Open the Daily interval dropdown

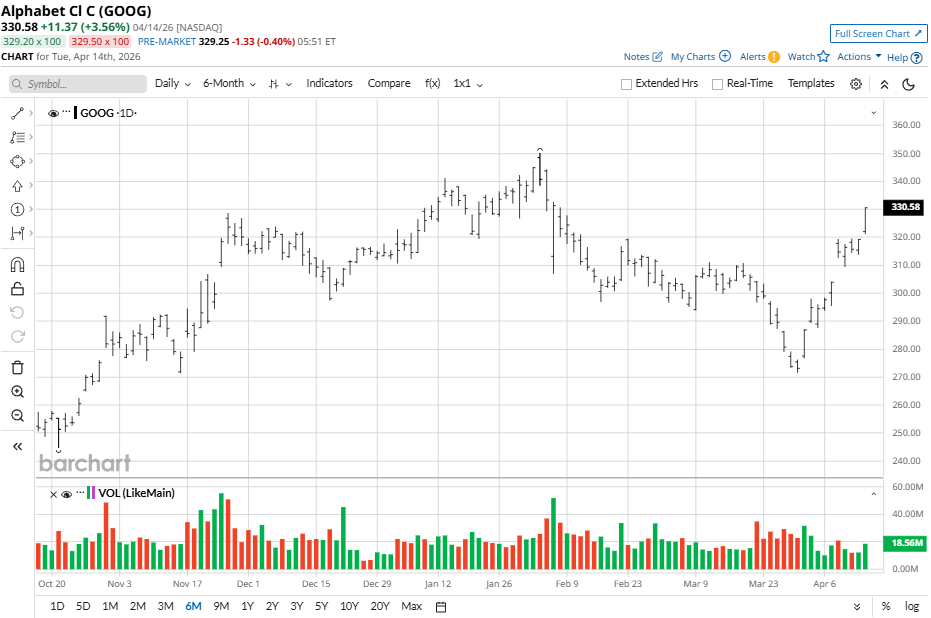pyautogui.click(x=172, y=84)
